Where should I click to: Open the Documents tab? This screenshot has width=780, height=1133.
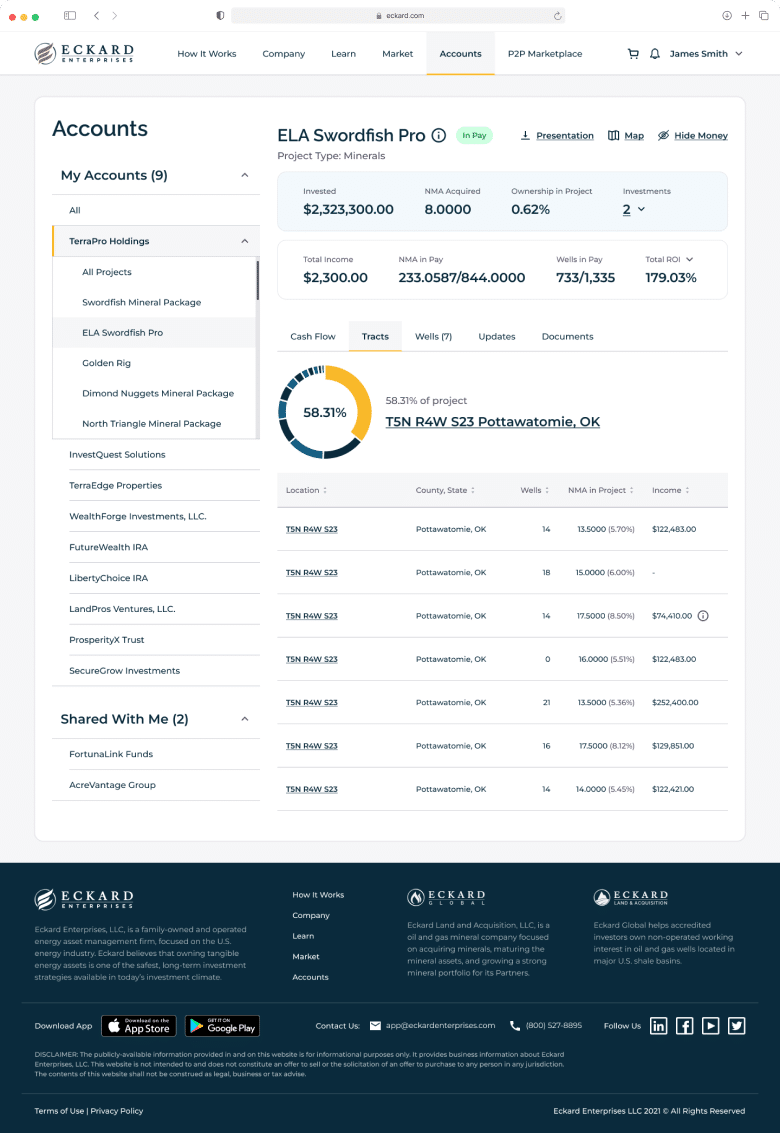(567, 337)
